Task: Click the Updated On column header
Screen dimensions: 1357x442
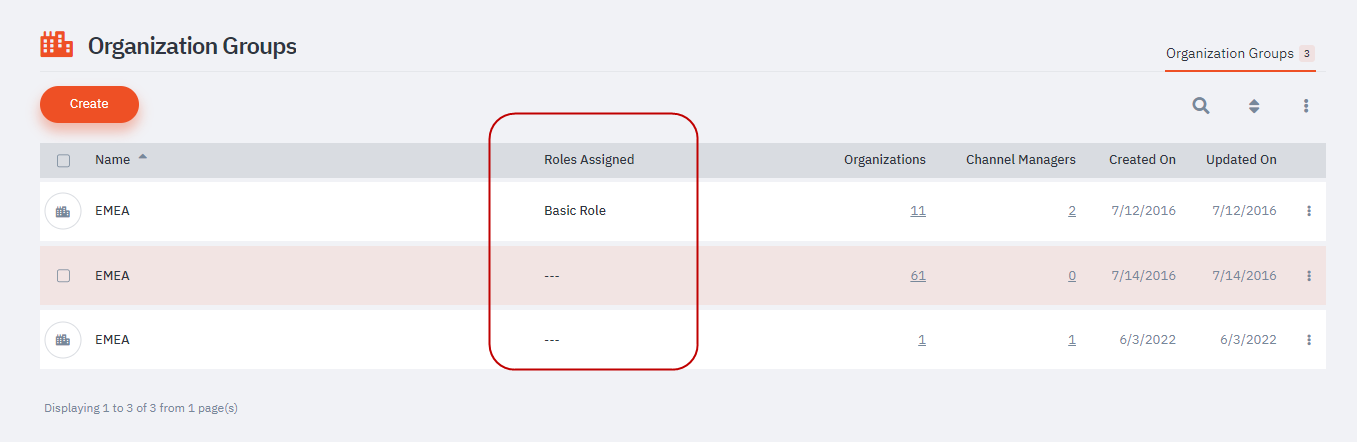Action: click(1241, 160)
